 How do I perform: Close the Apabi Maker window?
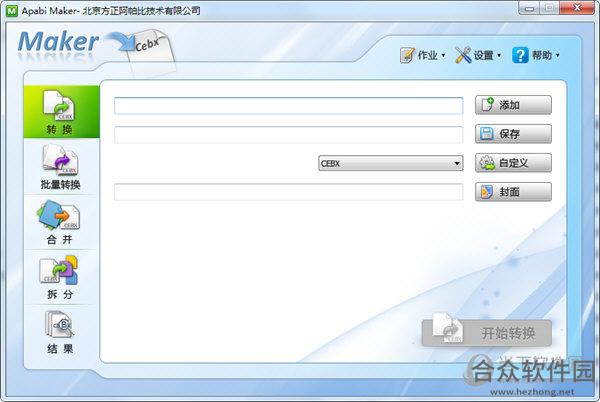point(577,8)
